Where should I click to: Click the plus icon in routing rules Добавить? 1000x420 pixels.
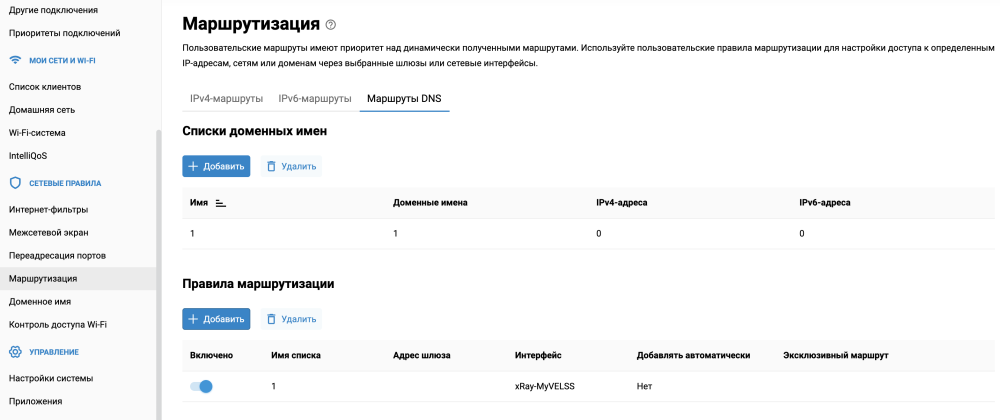194,319
